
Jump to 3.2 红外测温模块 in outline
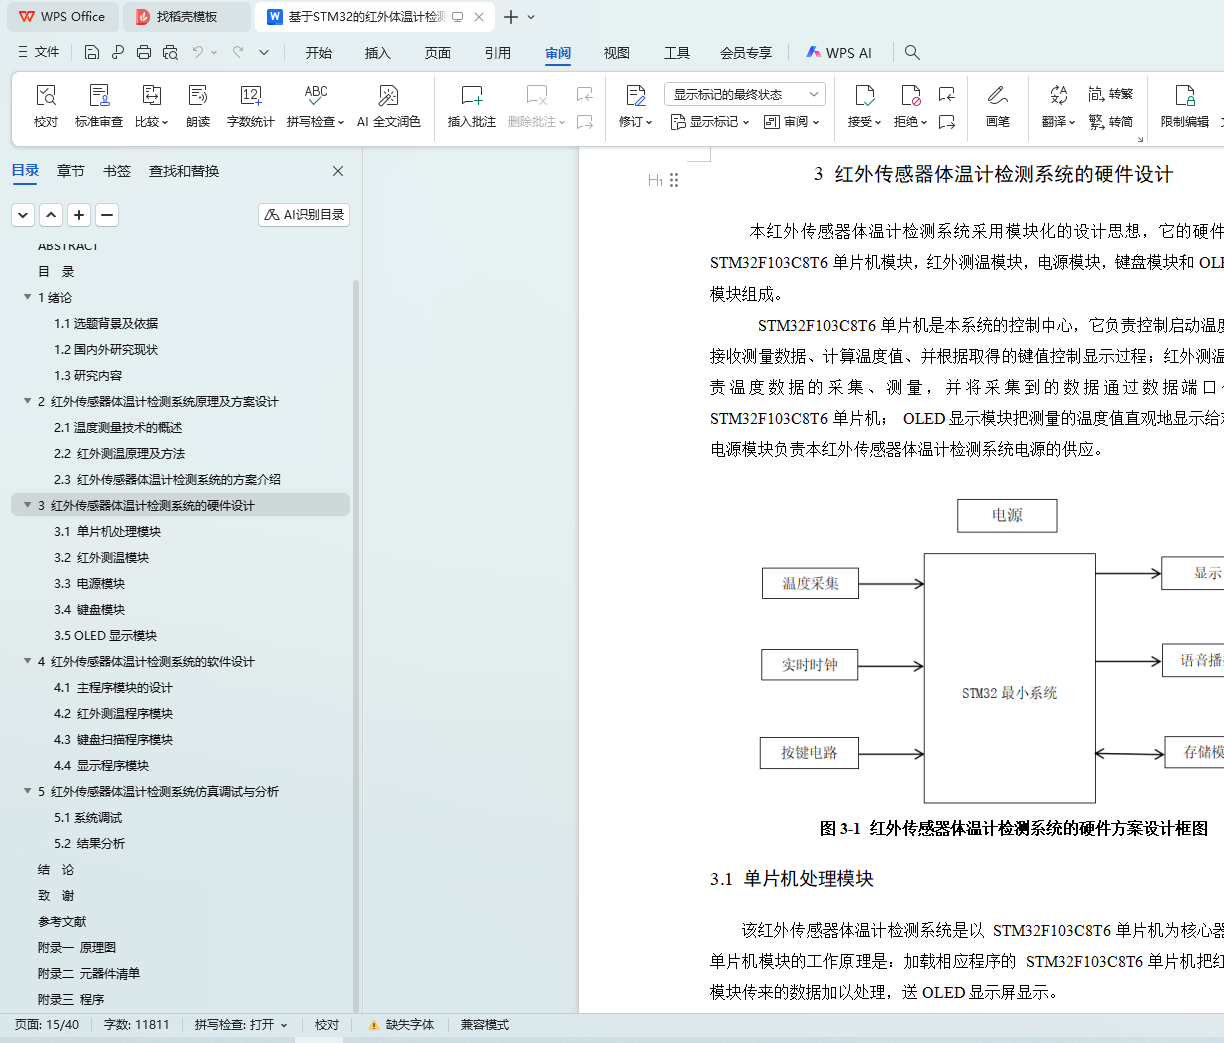101,557
